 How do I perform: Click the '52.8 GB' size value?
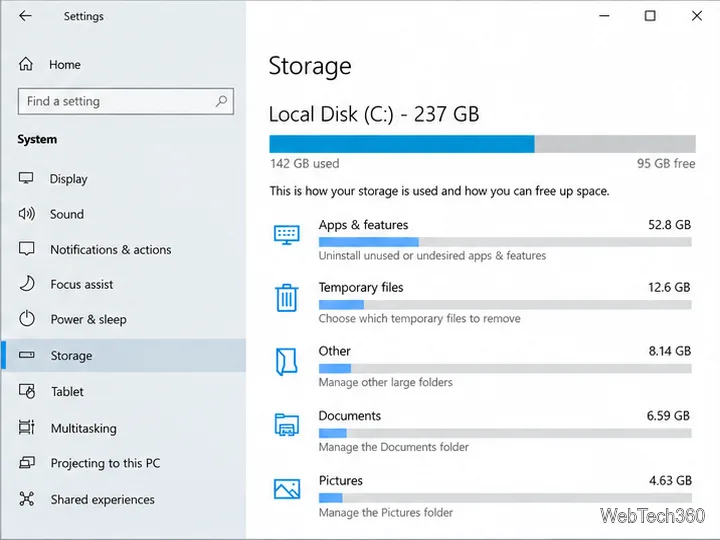coord(669,225)
